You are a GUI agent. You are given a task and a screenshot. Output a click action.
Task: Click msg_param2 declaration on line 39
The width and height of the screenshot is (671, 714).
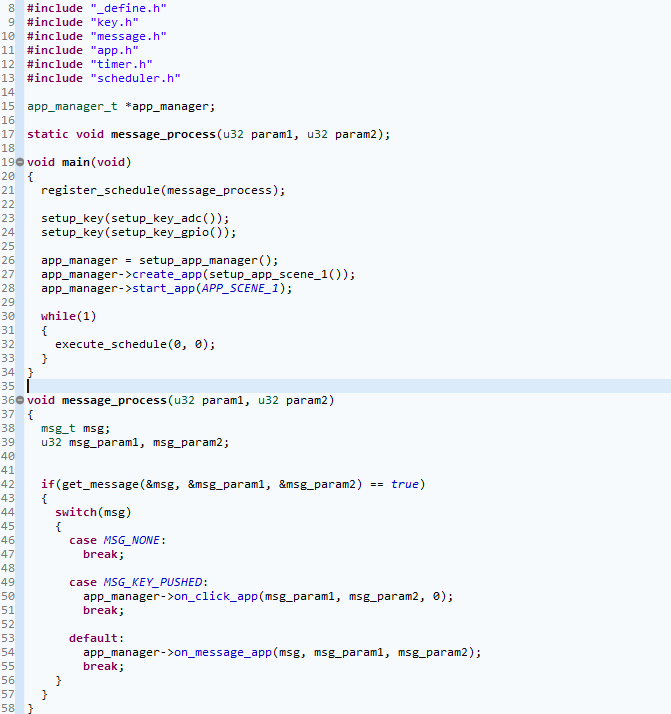tap(188, 443)
